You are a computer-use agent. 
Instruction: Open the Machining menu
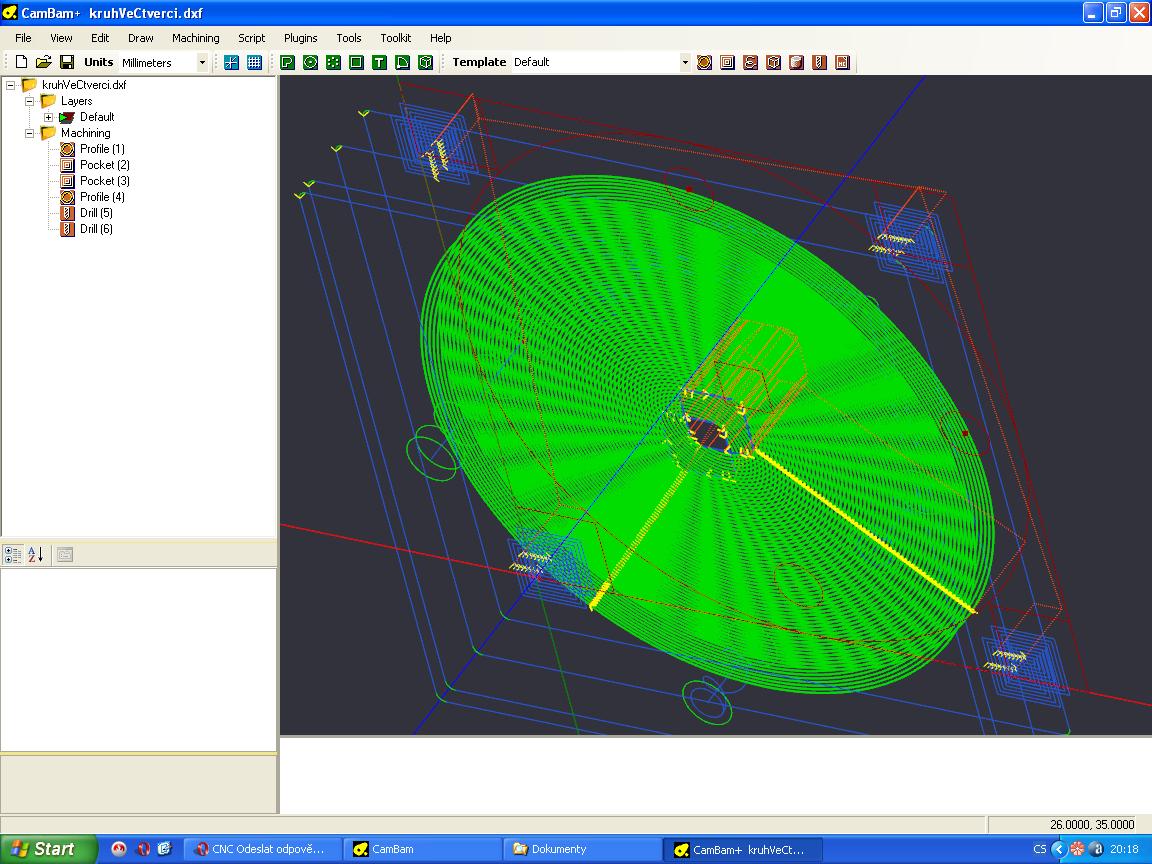pyautogui.click(x=195, y=38)
